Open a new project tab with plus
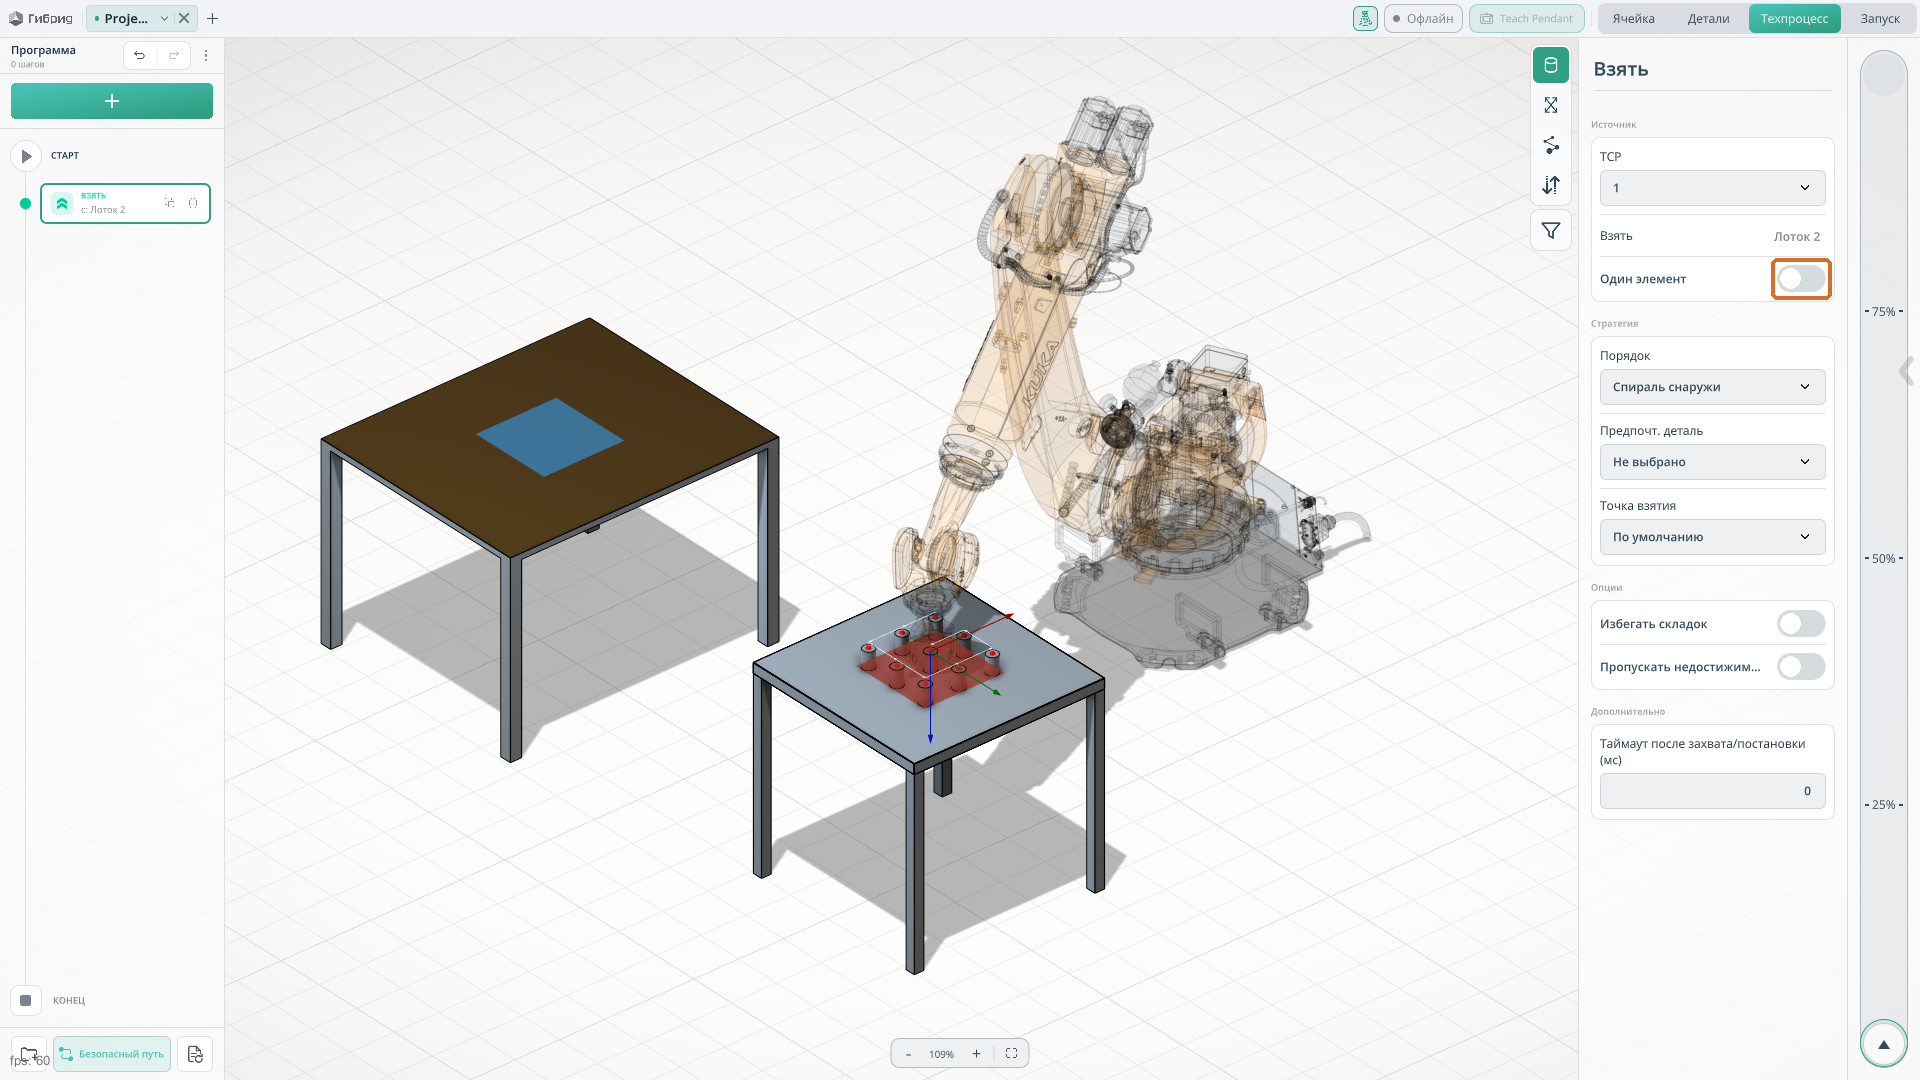This screenshot has width=1920, height=1080. click(x=212, y=18)
